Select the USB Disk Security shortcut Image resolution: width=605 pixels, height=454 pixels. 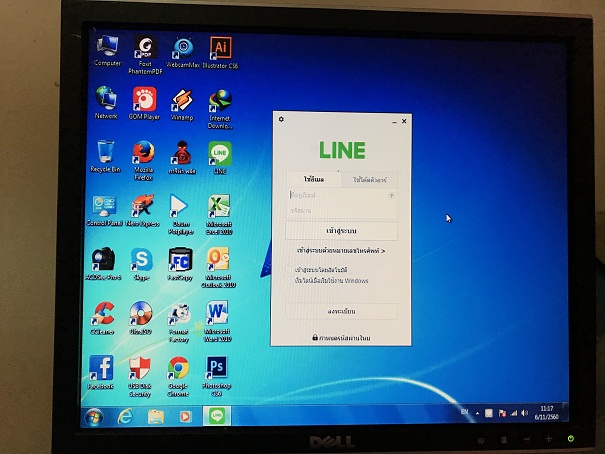pyautogui.click(x=140, y=376)
